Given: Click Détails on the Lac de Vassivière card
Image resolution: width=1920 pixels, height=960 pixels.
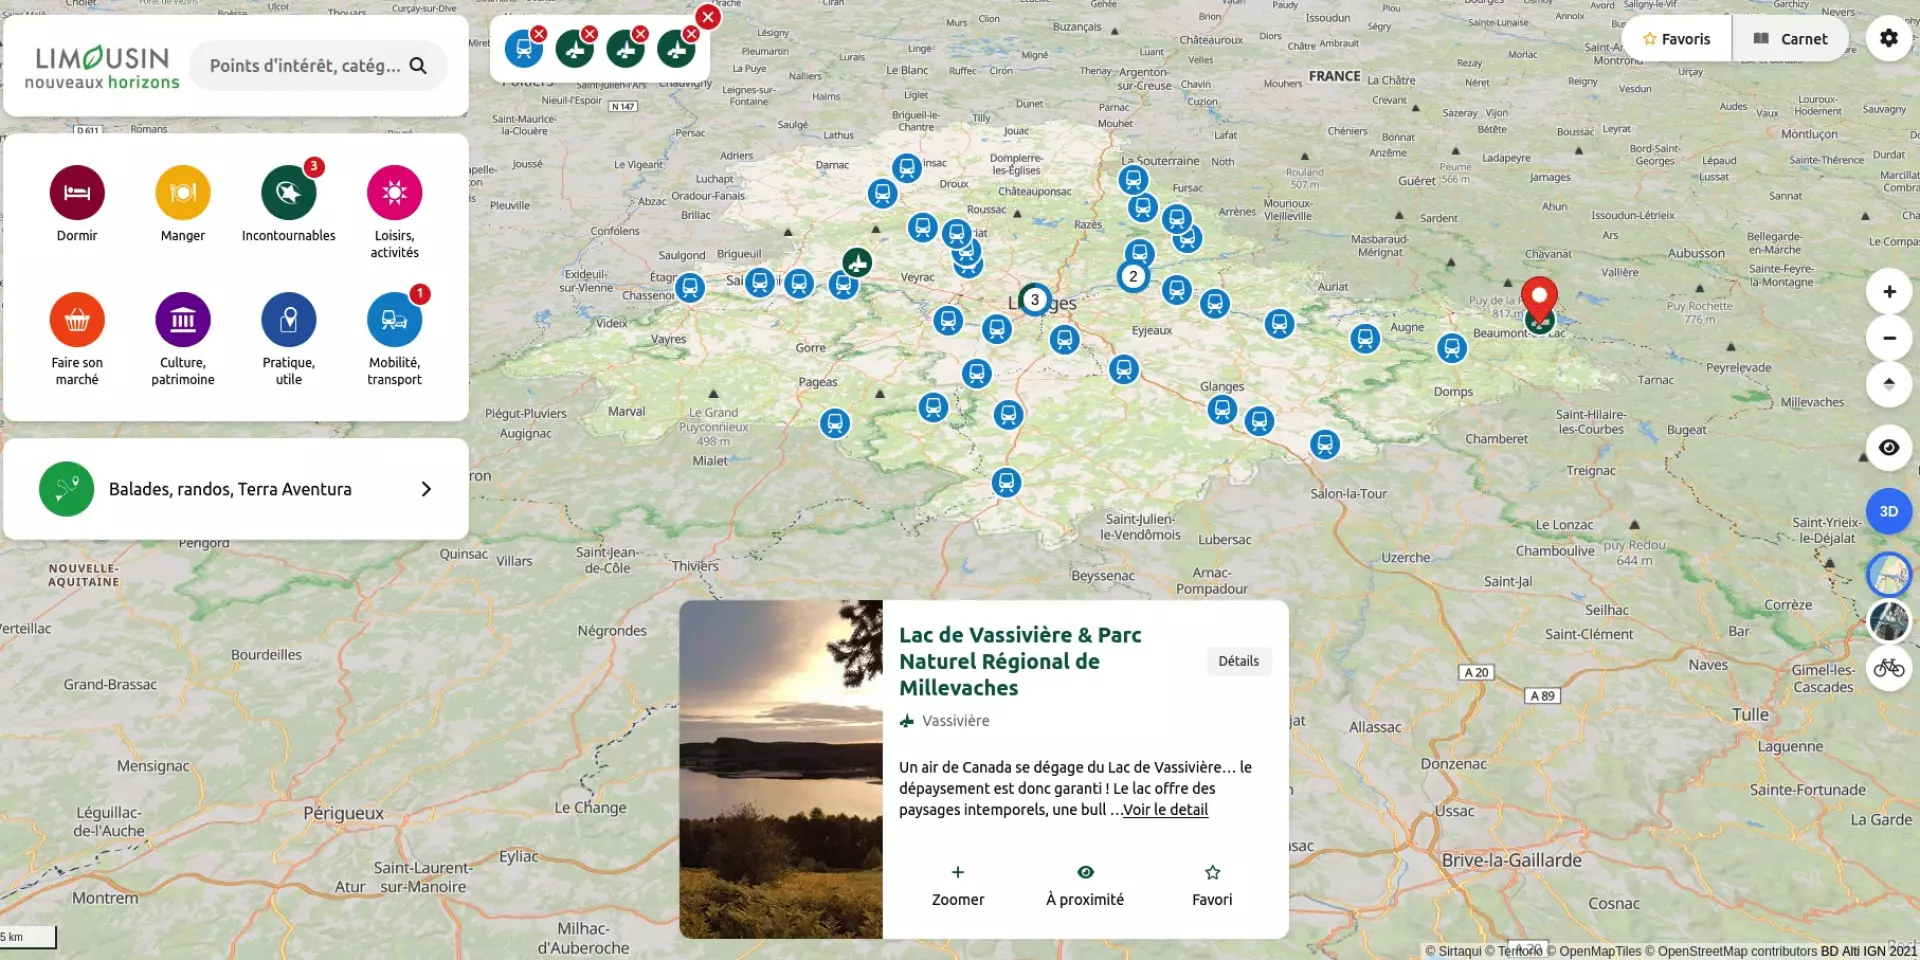Looking at the screenshot, I should (1238, 661).
